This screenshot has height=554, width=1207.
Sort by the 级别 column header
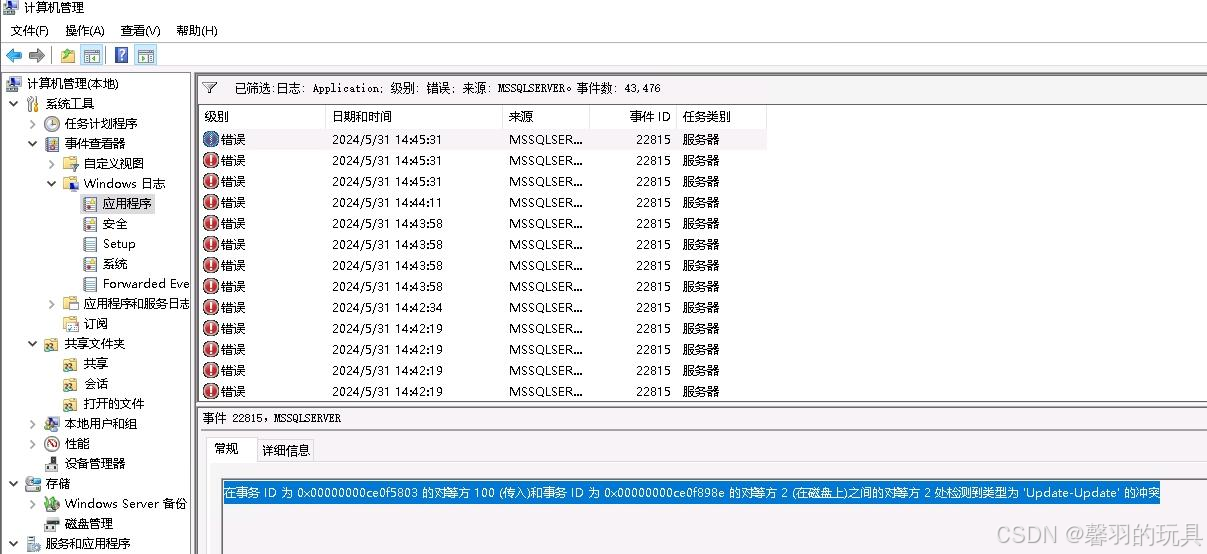pyautogui.click(x=262, y=117)
